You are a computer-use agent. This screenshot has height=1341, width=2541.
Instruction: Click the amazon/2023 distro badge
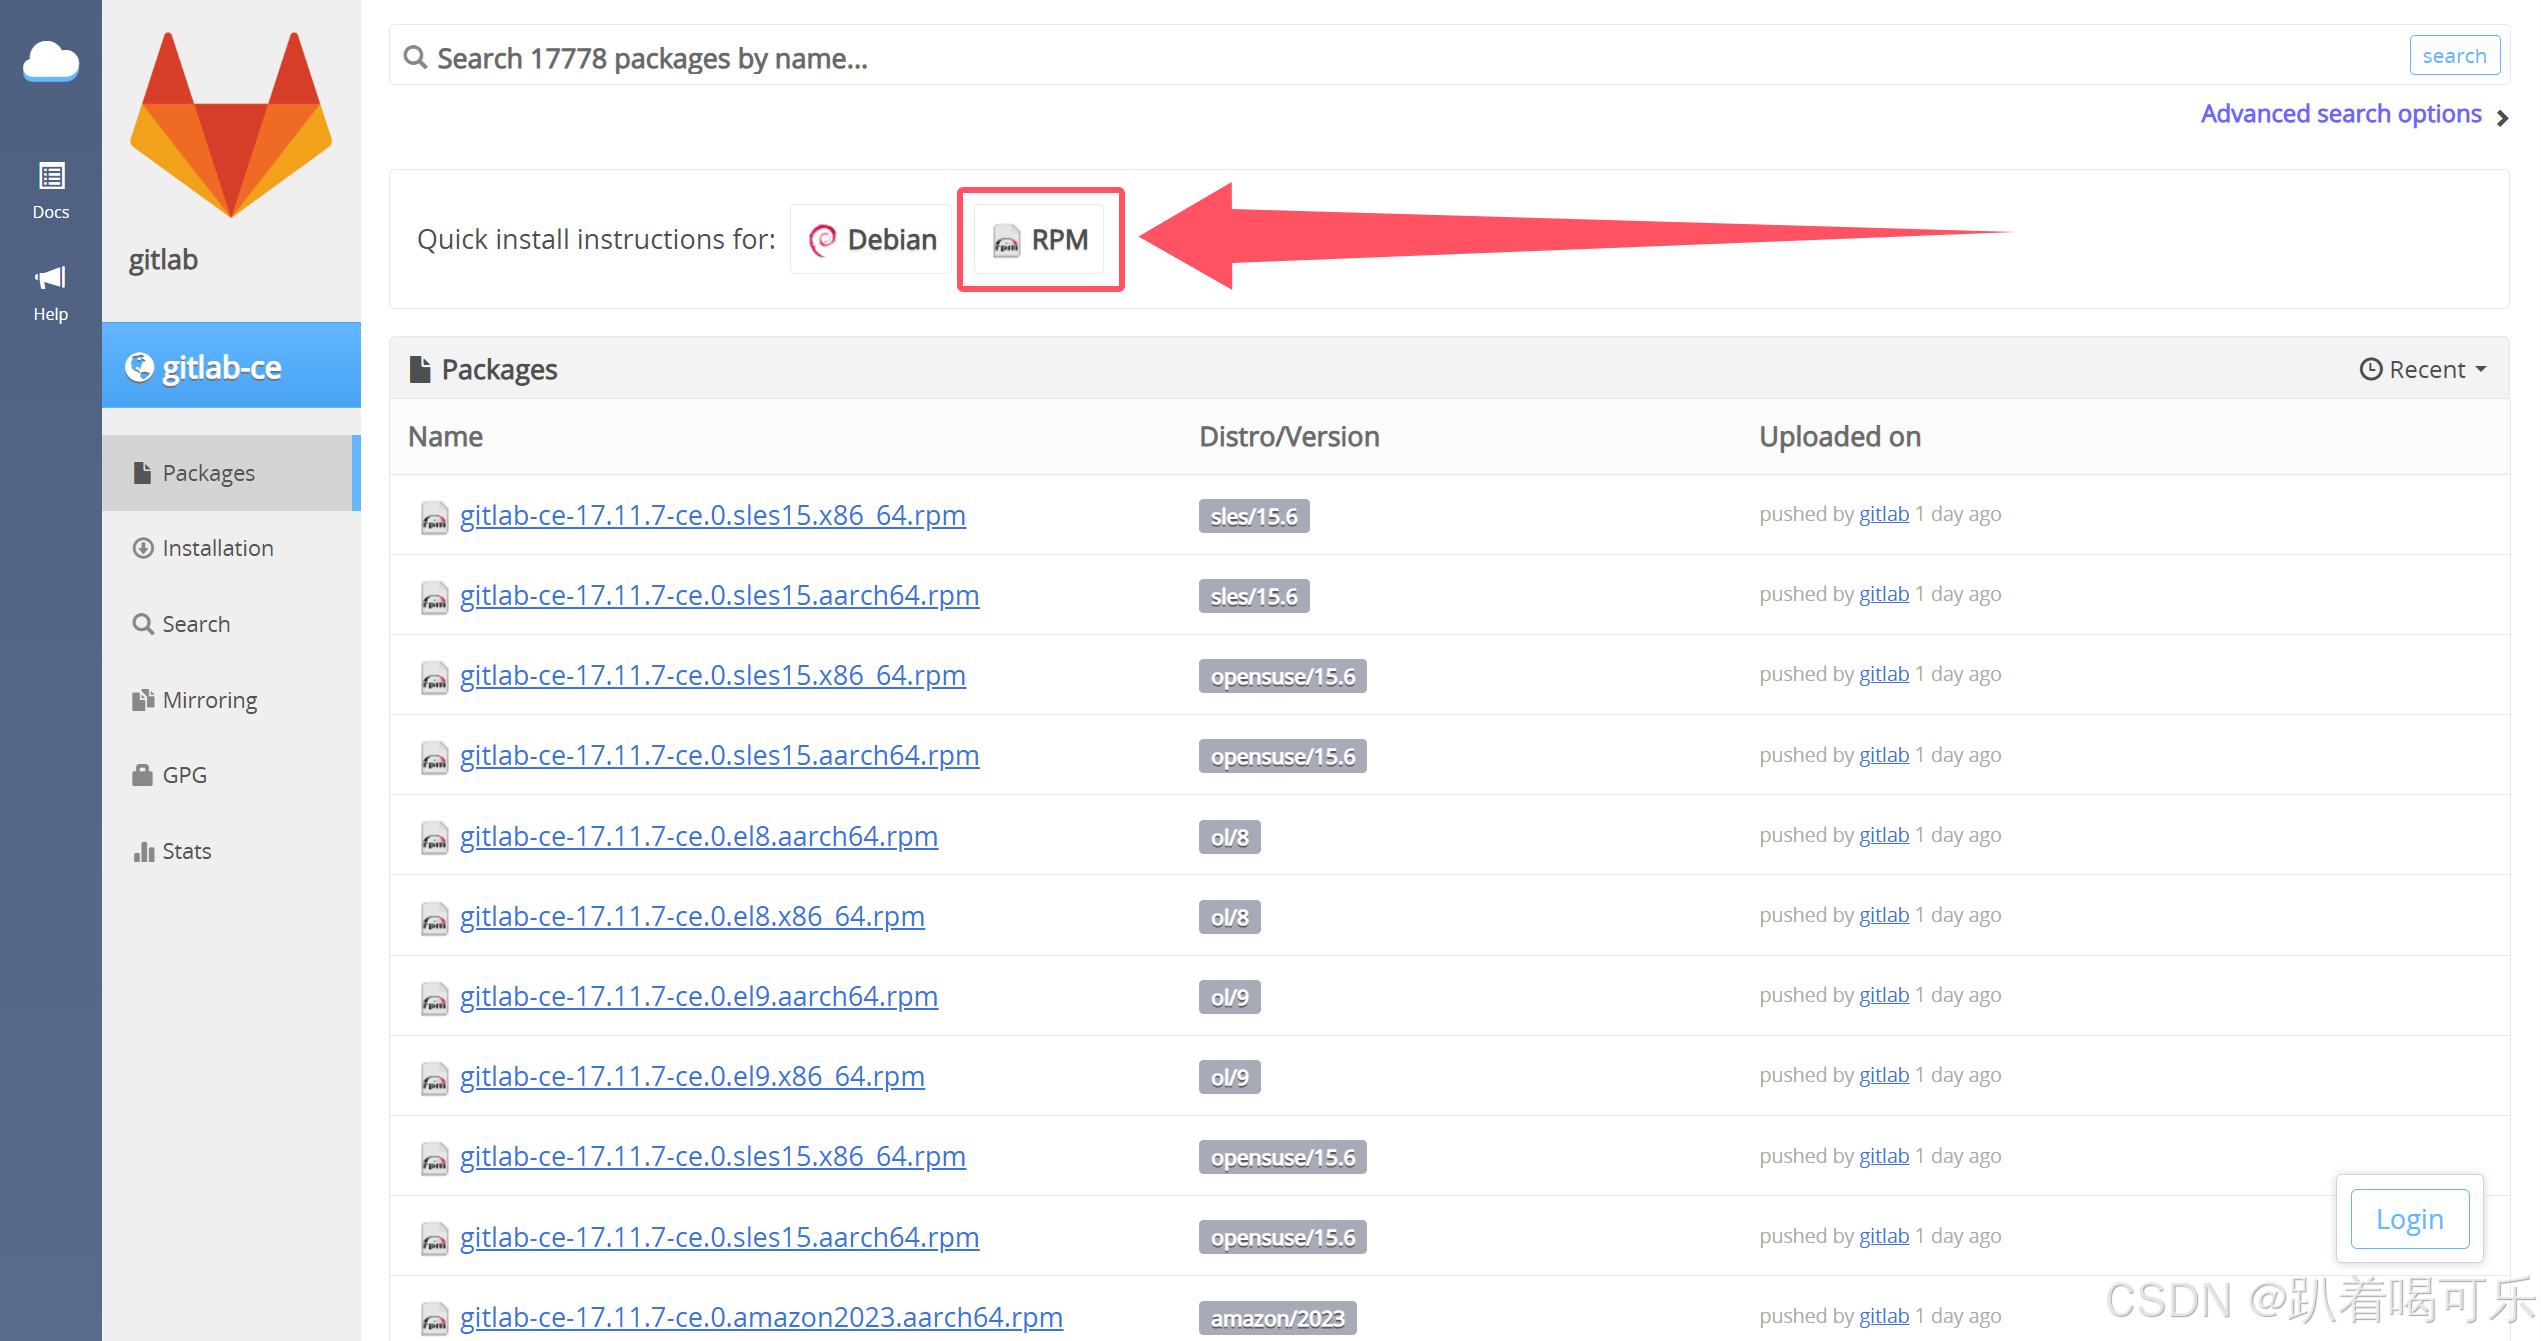(x=1277, y=1318)
